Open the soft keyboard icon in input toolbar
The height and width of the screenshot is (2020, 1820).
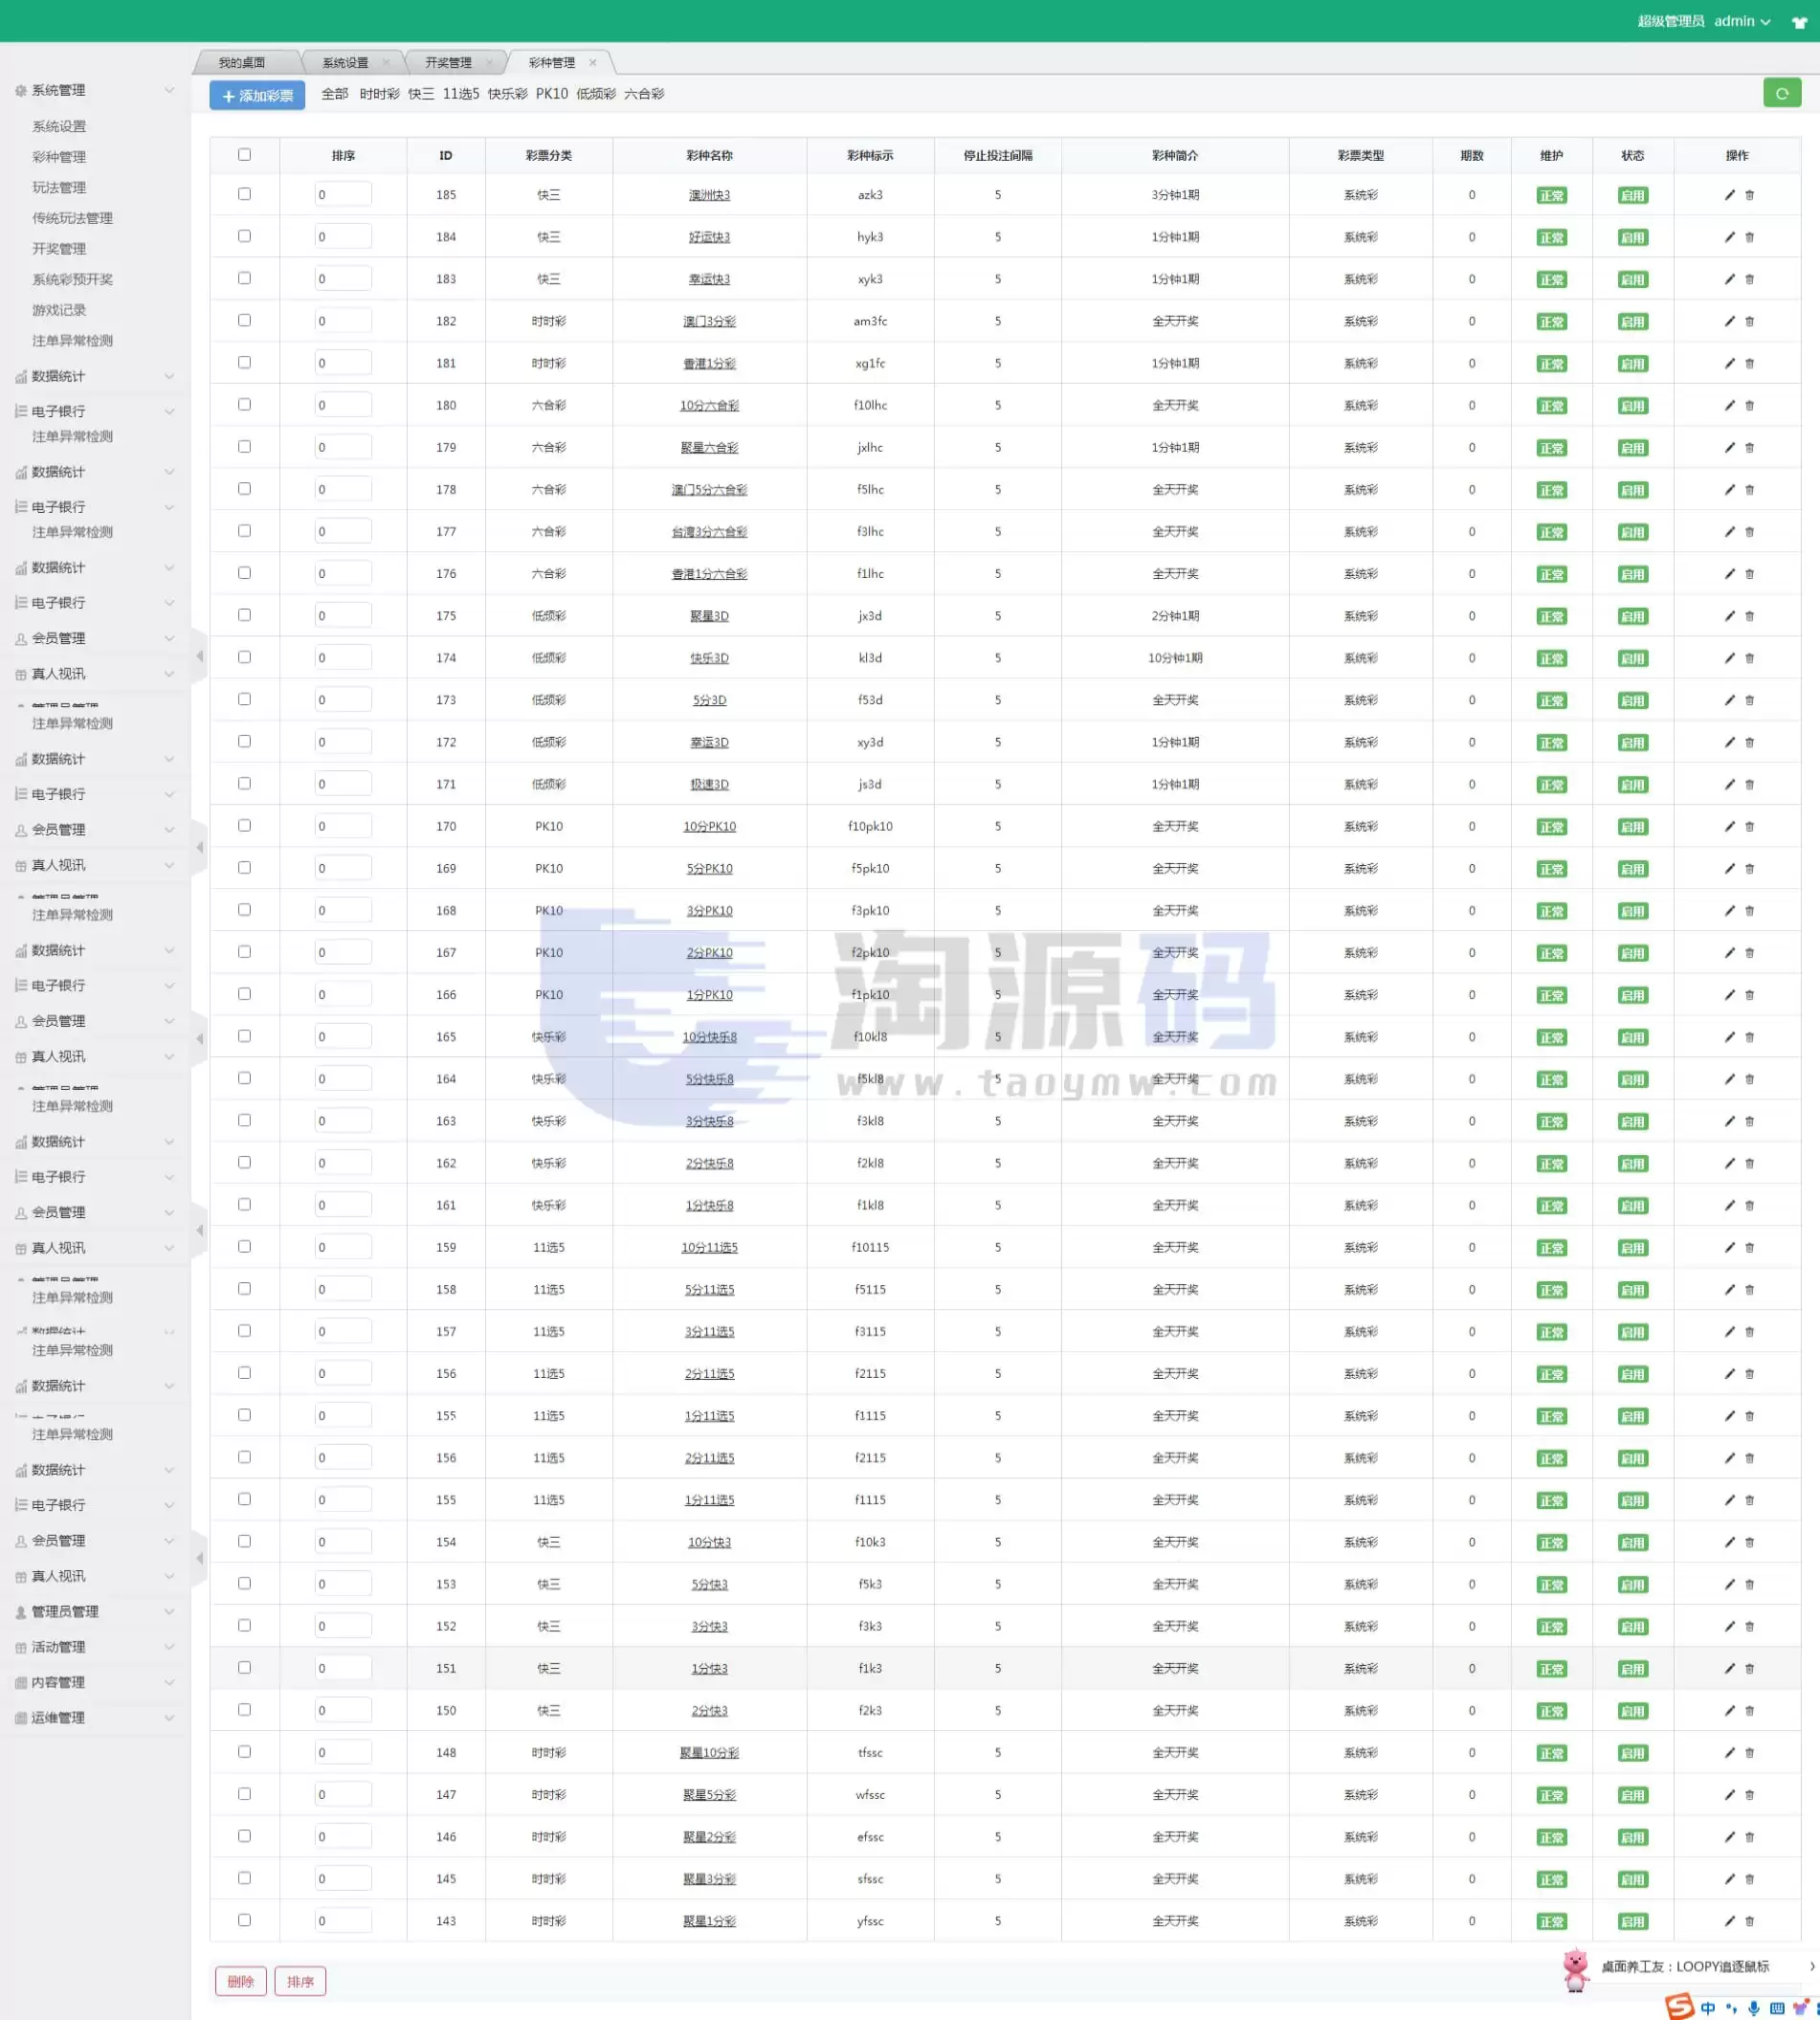tap(1776, 2008)
